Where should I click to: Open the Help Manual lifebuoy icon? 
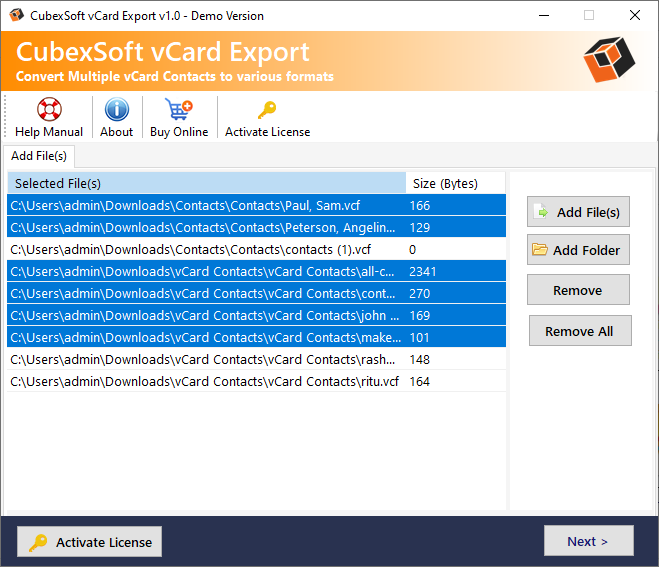49,109
